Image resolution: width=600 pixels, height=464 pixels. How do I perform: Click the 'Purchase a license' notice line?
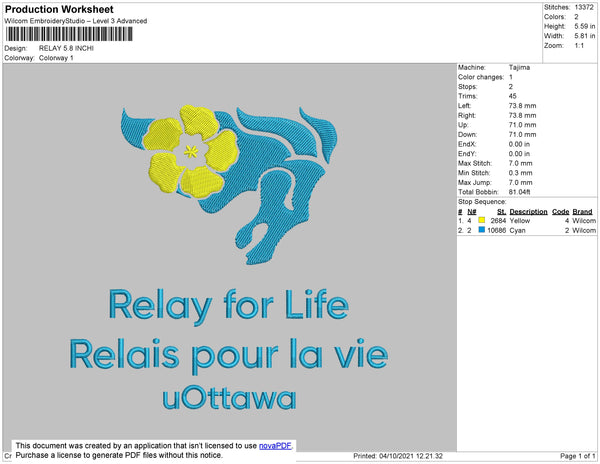(119, 455)
